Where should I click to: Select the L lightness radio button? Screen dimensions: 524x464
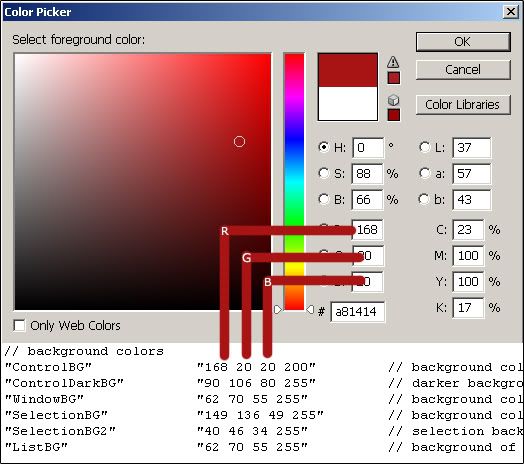pyautogui.click(x=424, y=147)
